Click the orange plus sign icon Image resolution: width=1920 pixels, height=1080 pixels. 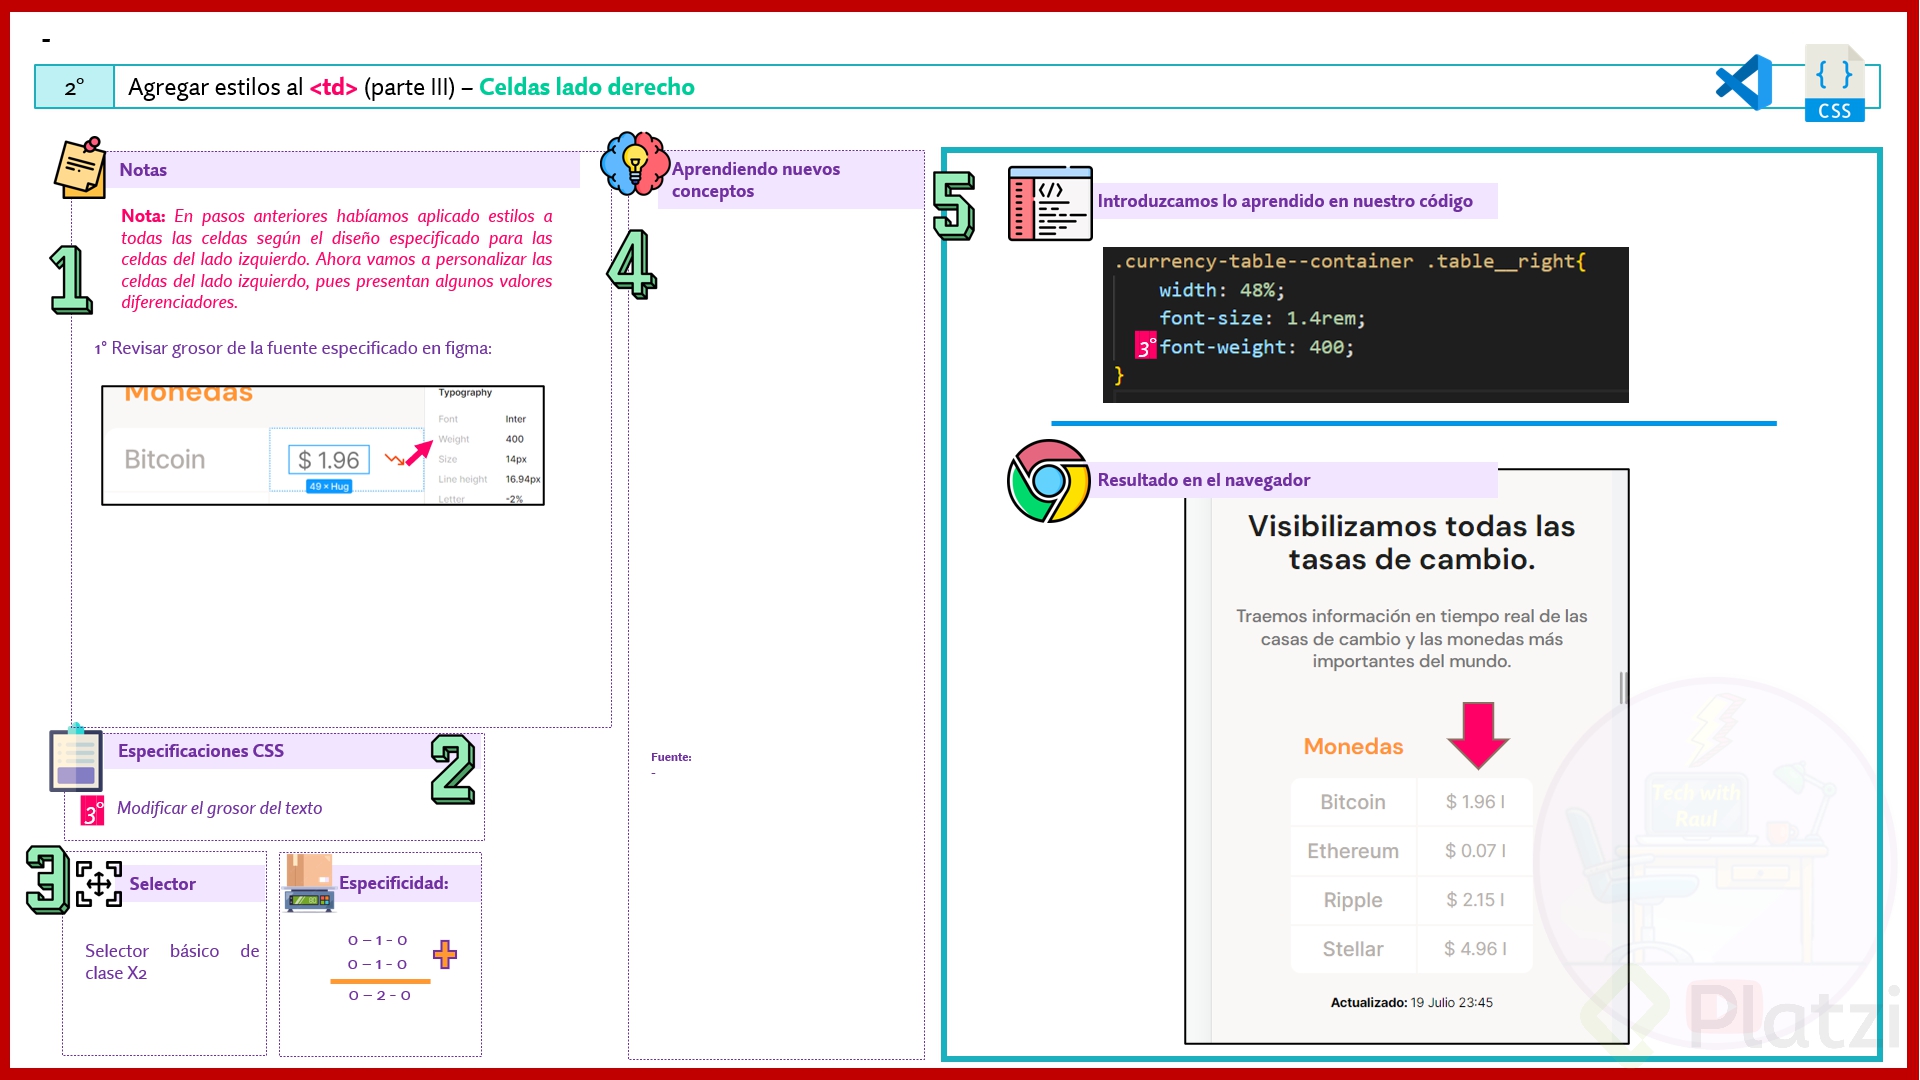[x=445, y=954]
